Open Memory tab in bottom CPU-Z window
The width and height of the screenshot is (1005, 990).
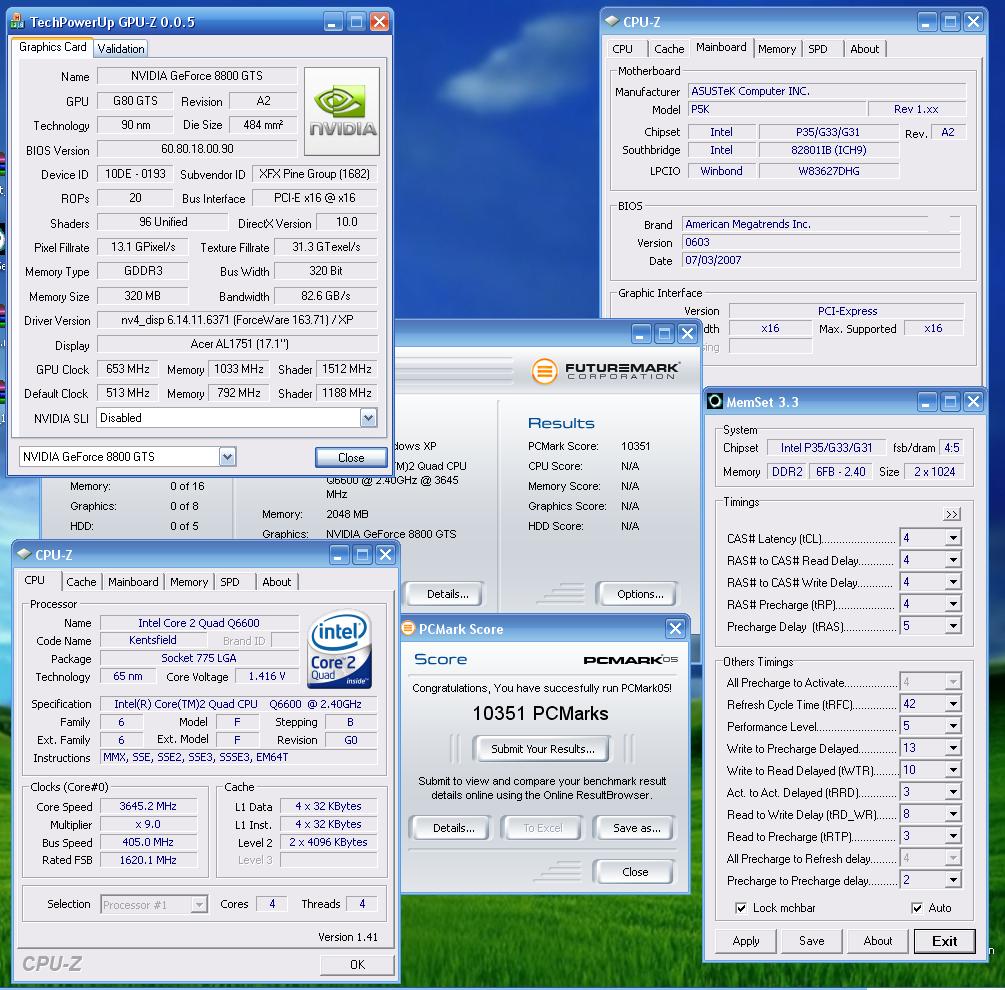click(189, 582)
